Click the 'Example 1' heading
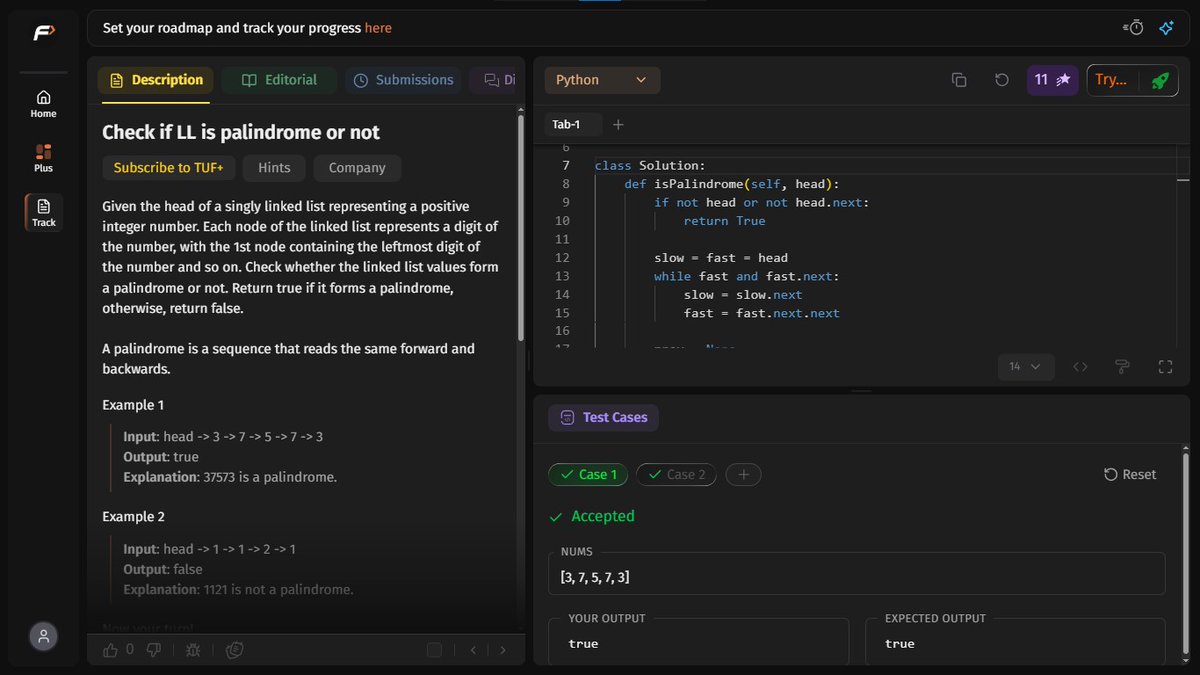 click(134, 405)
